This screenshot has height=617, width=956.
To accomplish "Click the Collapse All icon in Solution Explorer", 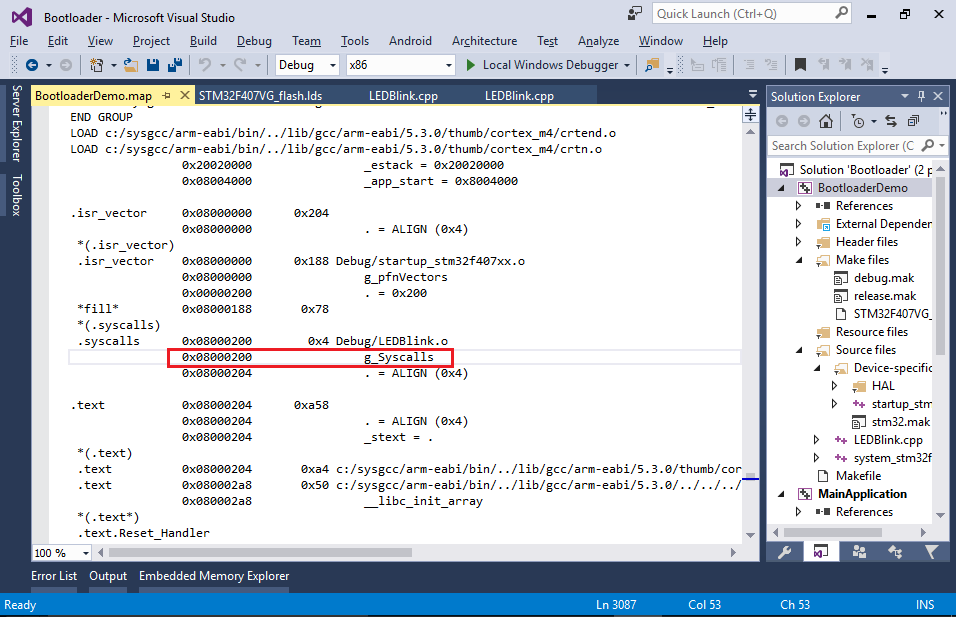I will tap(913, 121).
